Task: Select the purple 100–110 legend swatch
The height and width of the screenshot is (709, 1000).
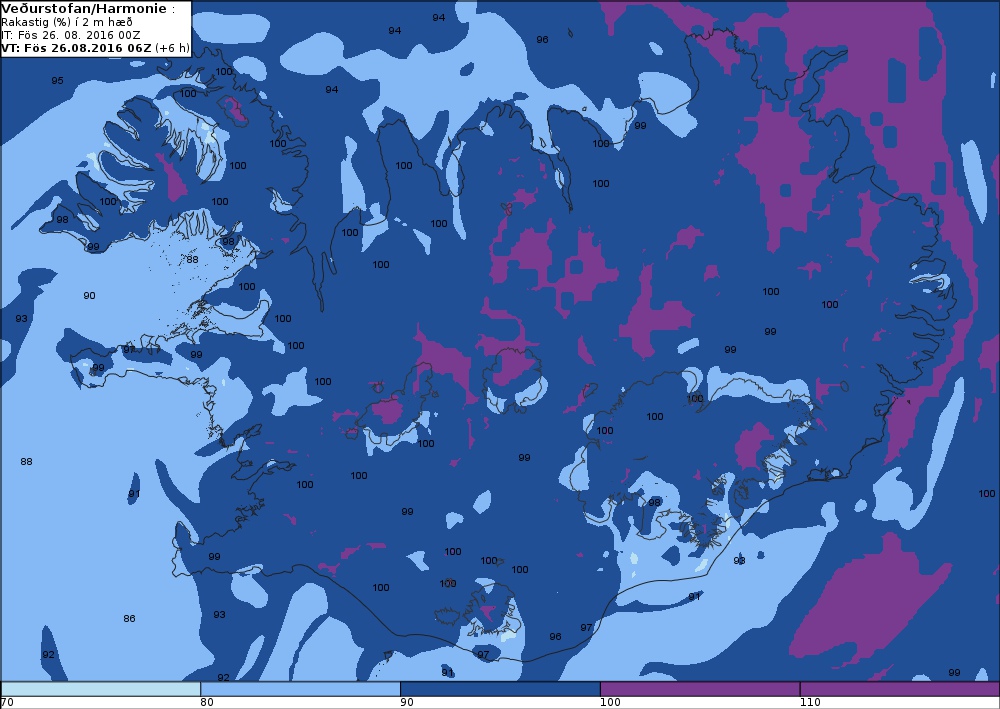Action: 700,689
